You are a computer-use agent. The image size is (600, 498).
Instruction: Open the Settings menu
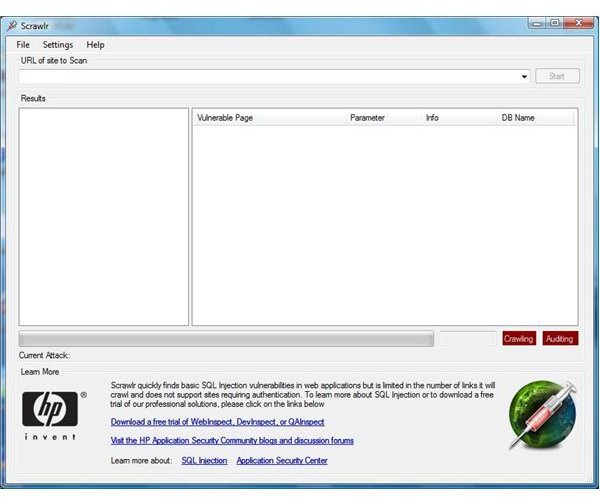[x=58, y=45]
